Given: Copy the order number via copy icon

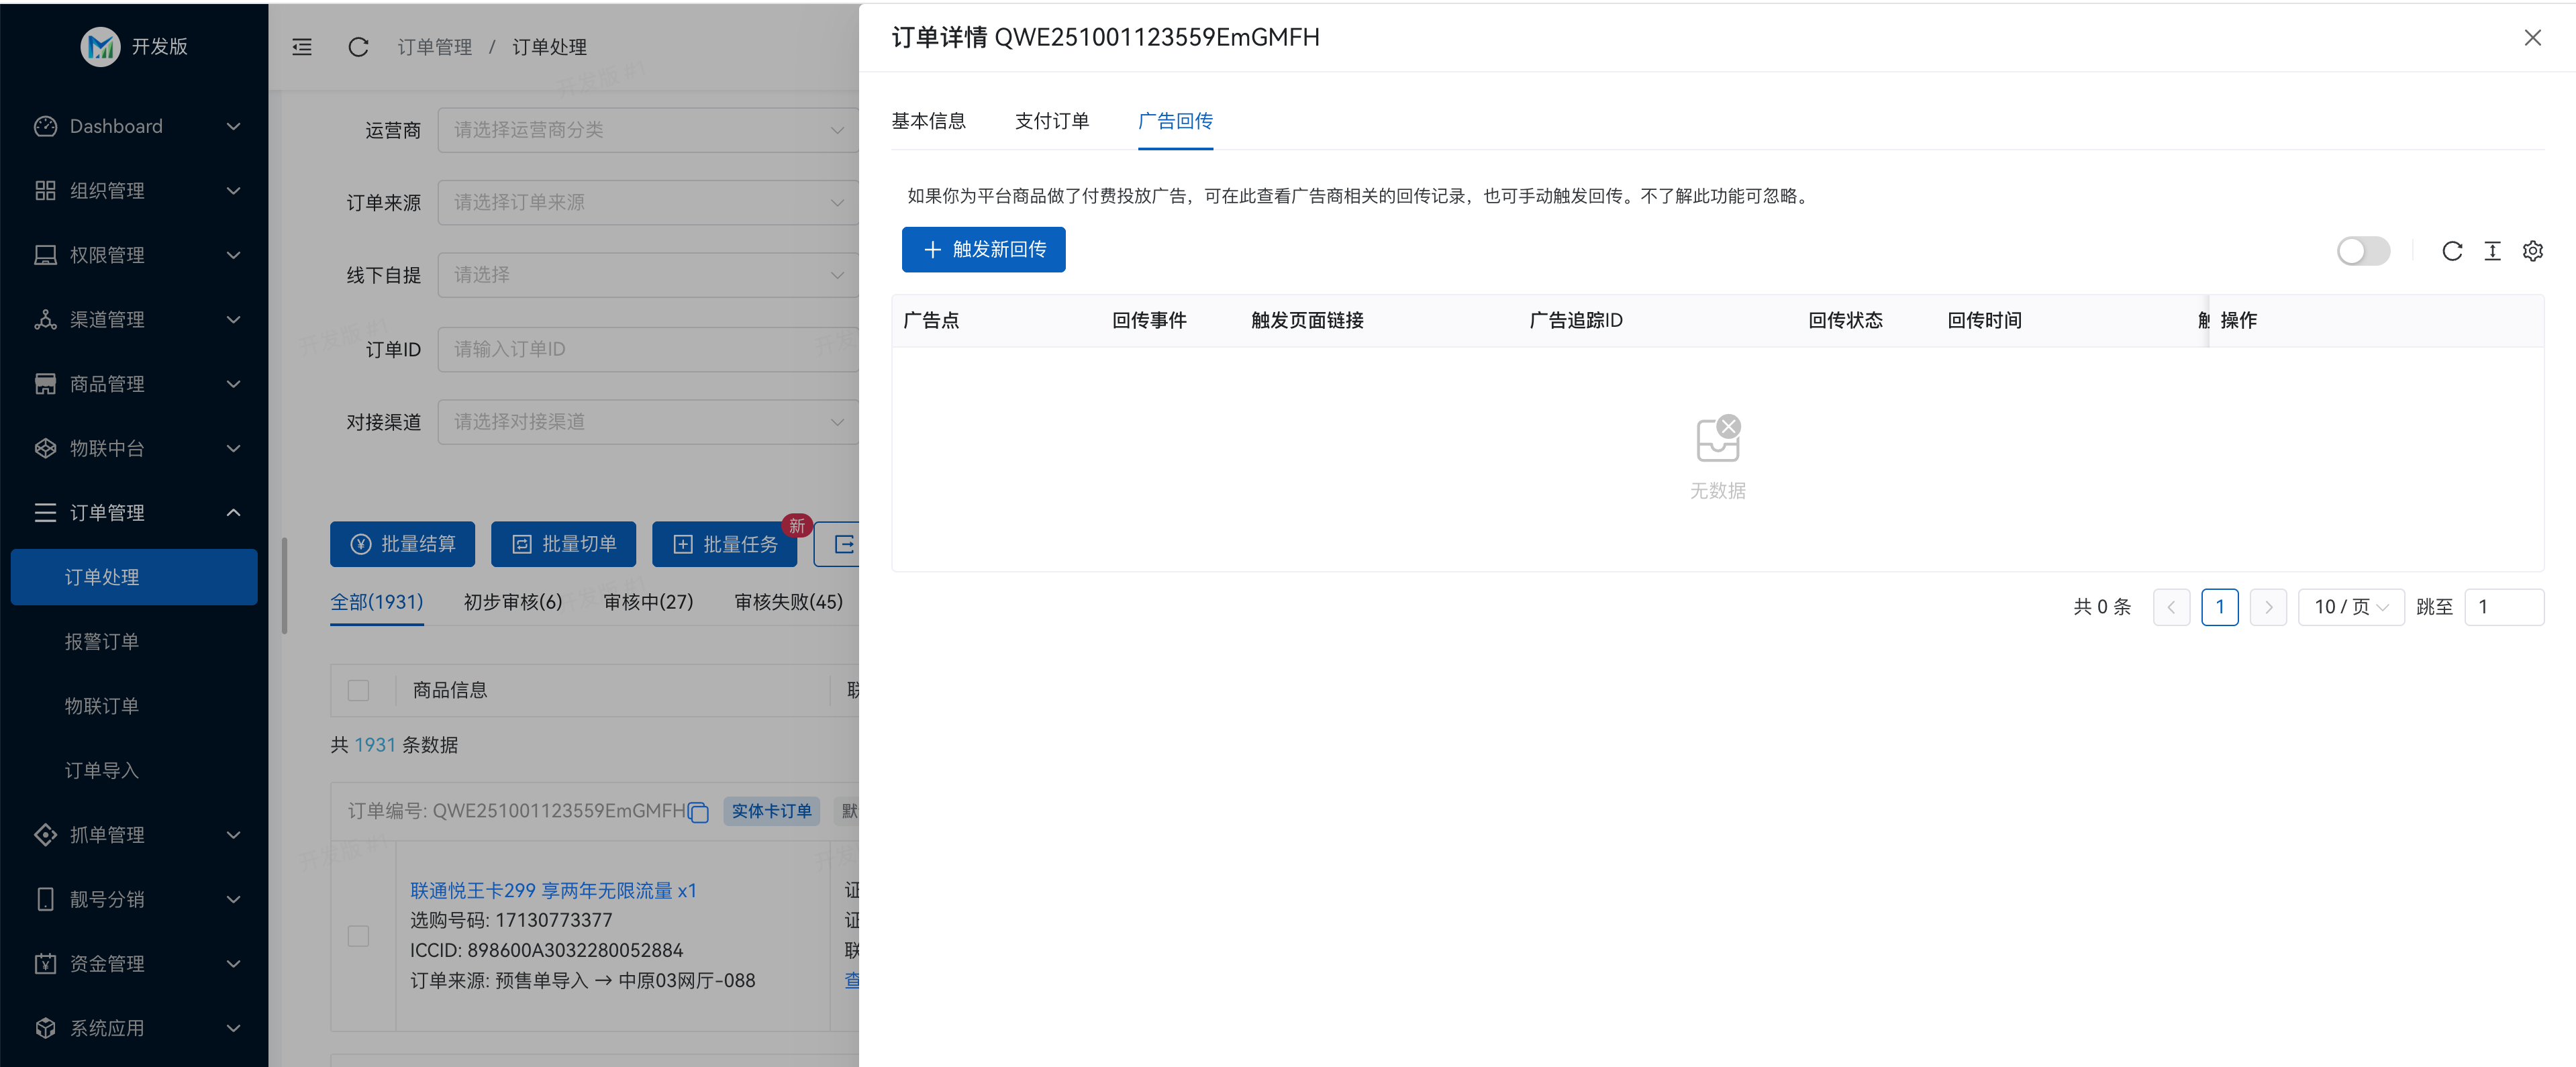Looking at the screenshot, I should [697, 812].
